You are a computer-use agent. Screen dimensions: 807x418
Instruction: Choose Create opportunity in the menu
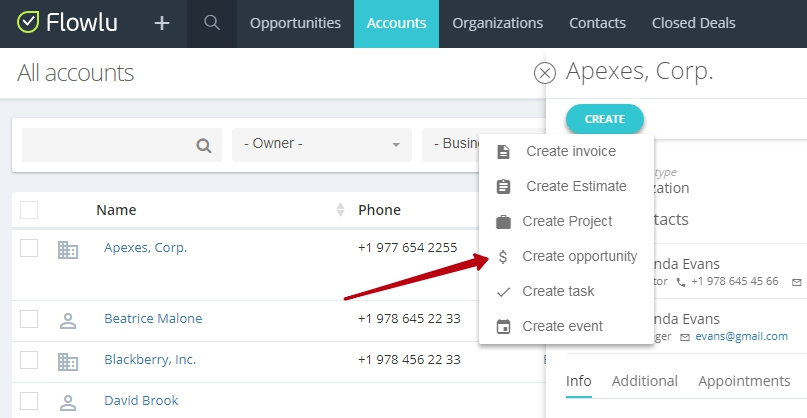click(566, 256)
